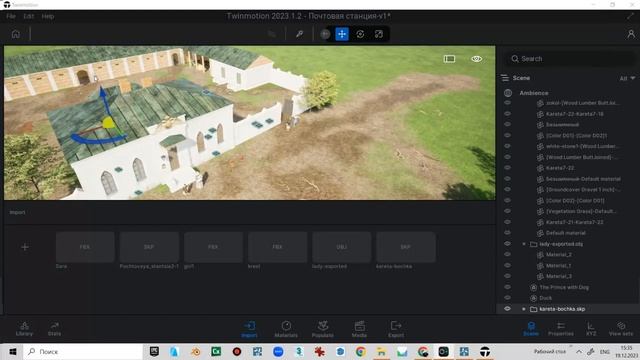The height and width of the screenshot is (360, 640).
Task: Show the Scene graph tab
Action: 531,329
